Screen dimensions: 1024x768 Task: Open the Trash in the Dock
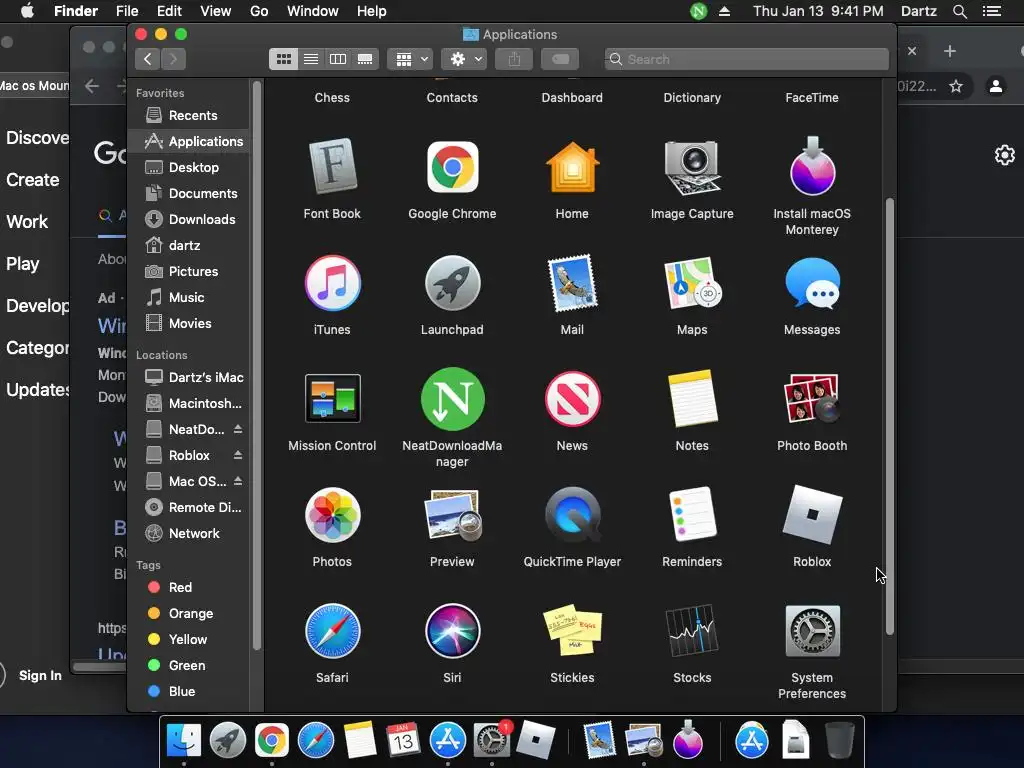pos(840,741)
